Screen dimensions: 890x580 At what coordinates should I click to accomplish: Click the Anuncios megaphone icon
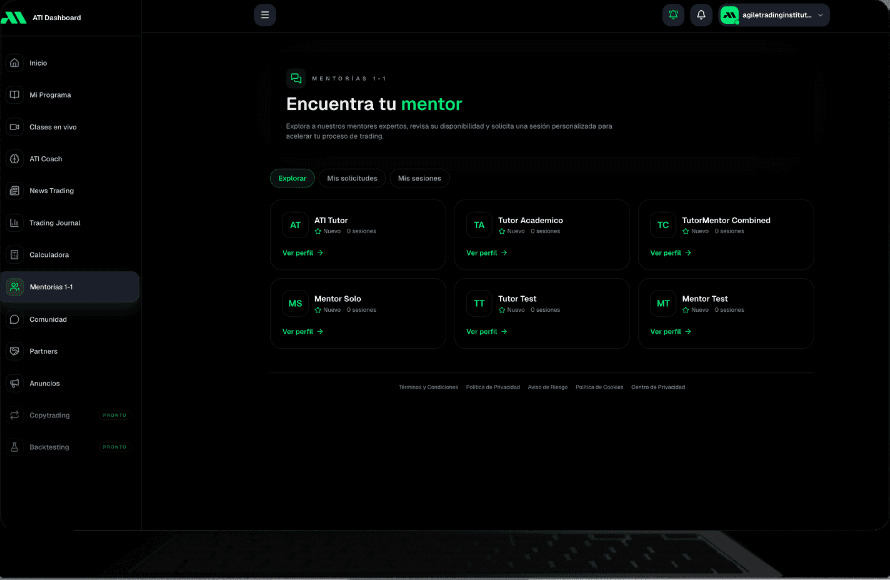coord(15,384)
